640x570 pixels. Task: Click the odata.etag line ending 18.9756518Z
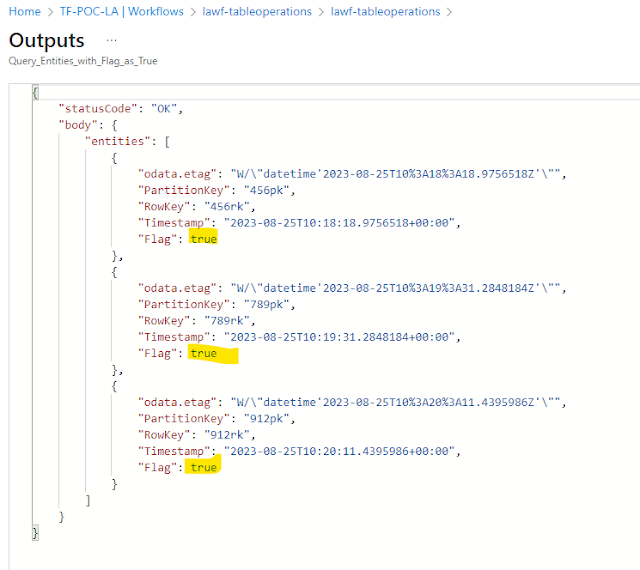[352, 174]
